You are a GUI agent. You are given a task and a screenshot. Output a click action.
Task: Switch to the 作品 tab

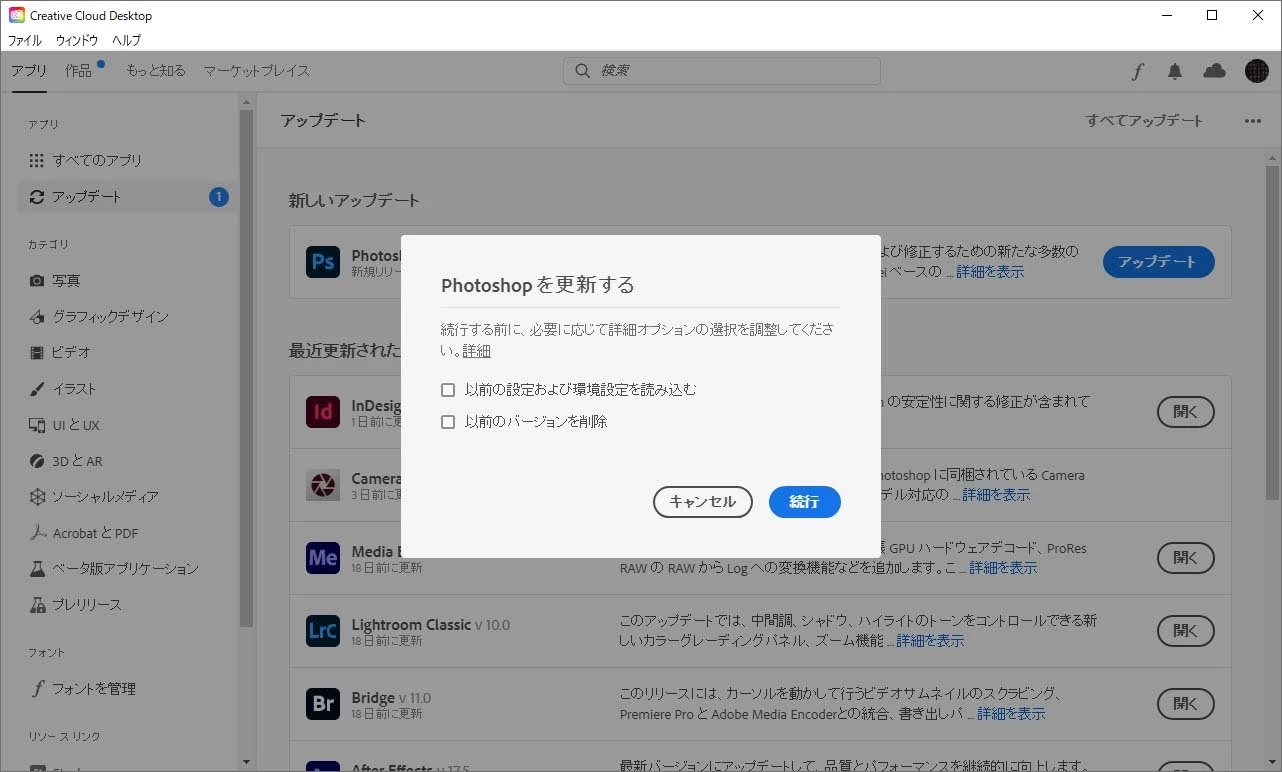click(x=79, y=71)
